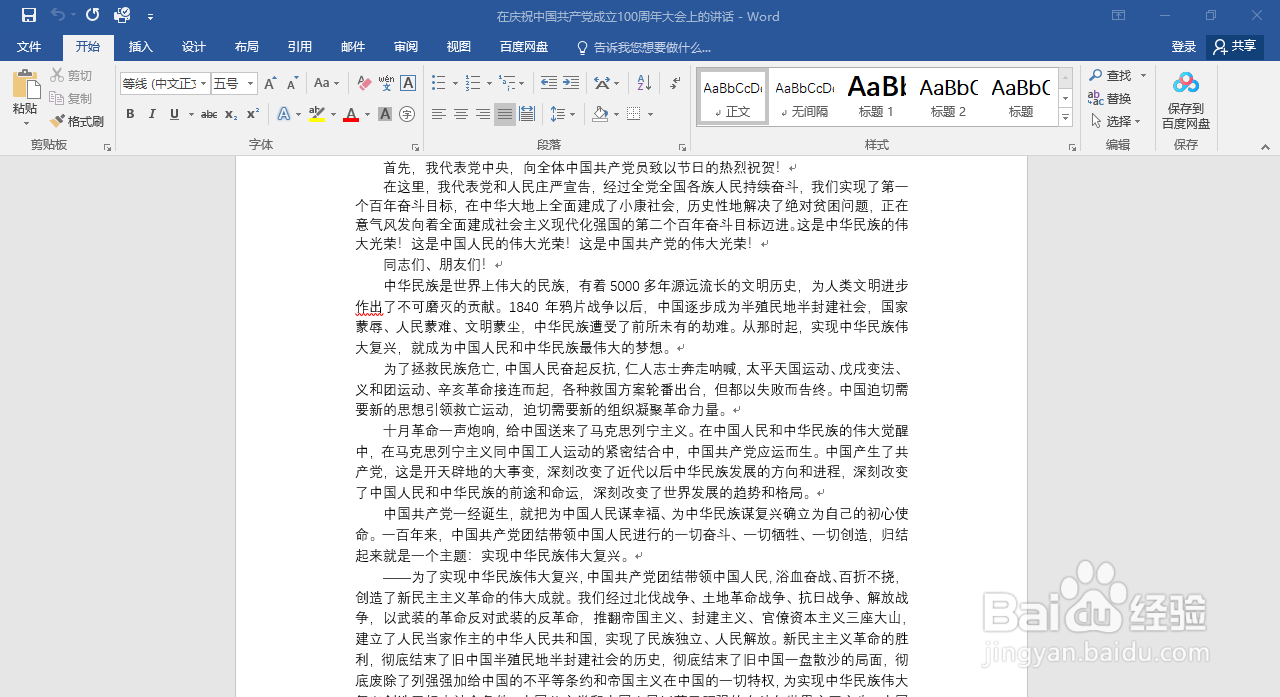This screenshot has width=1280, height=697.
Task: Switch to the View (视图) tab
Action: [x=459, y=47]
